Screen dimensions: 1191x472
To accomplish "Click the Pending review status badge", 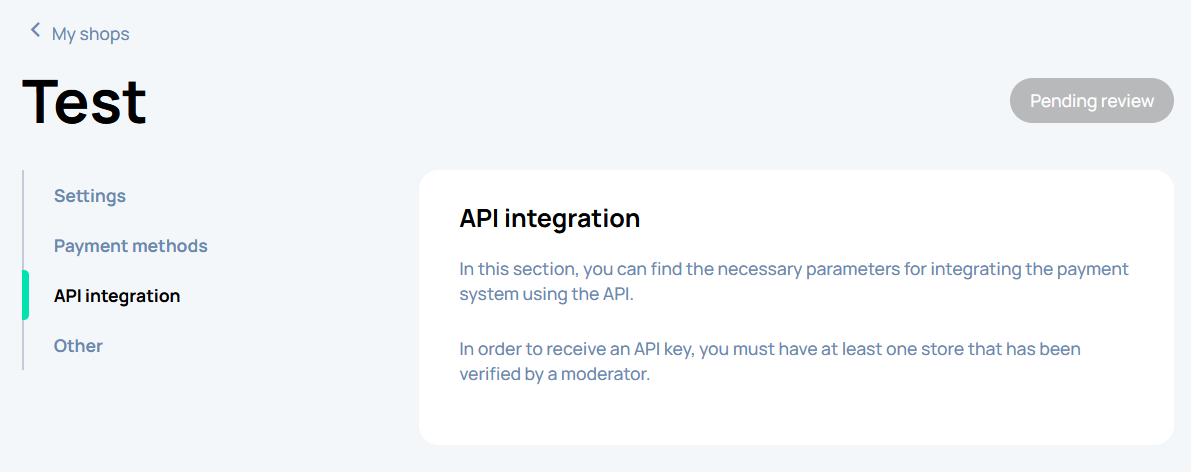I will point(1091,101).
